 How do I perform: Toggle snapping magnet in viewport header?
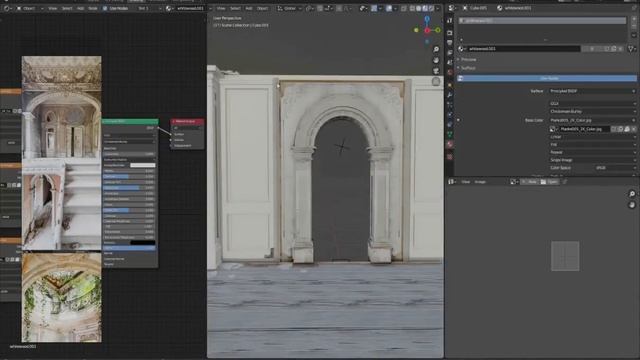click(x=320, y=8)
